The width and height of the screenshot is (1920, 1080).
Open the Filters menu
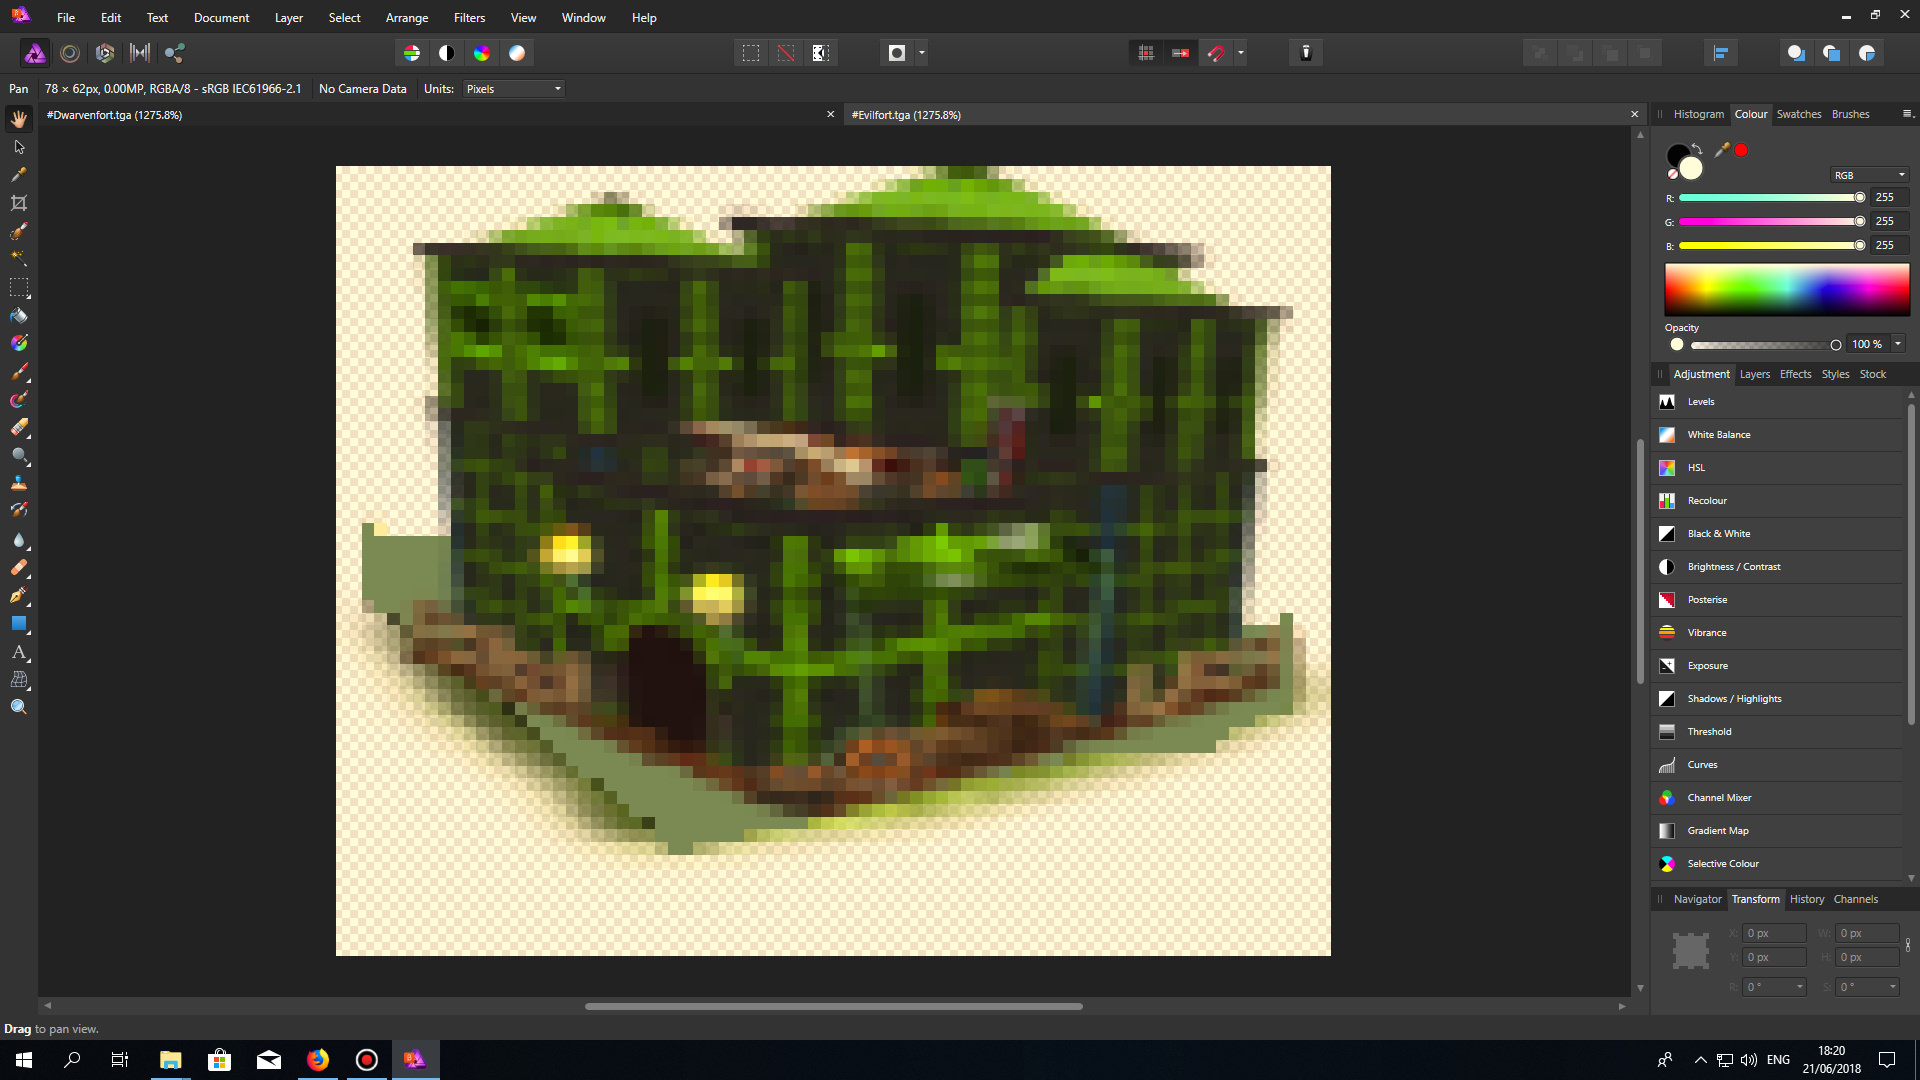click(x=469, y=18)
